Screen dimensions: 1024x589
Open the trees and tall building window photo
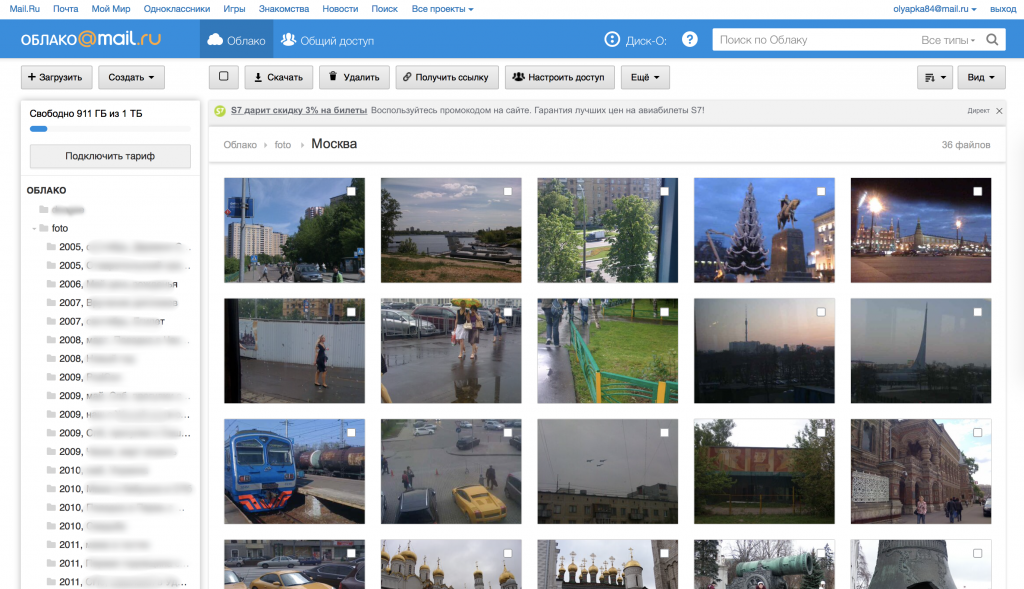click(607, 230)
